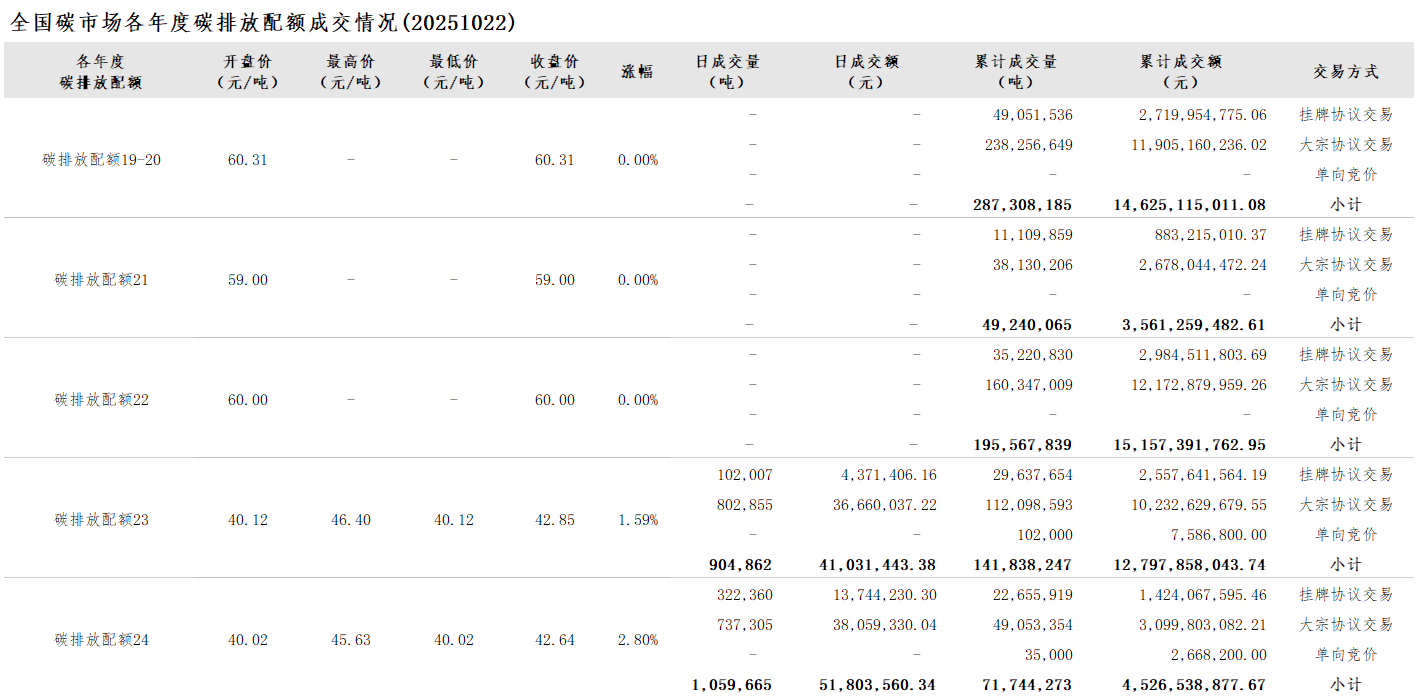The image size is (1416, 699).
Task: Click the 收盘价 column header
Action: click(555, 72)
